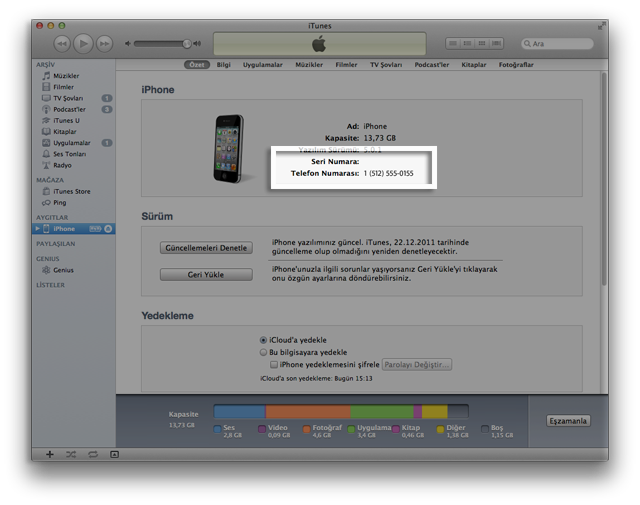Open Uygulamalar in the sidebar
This screenshot has height=505, width=640.
point(73,143)
